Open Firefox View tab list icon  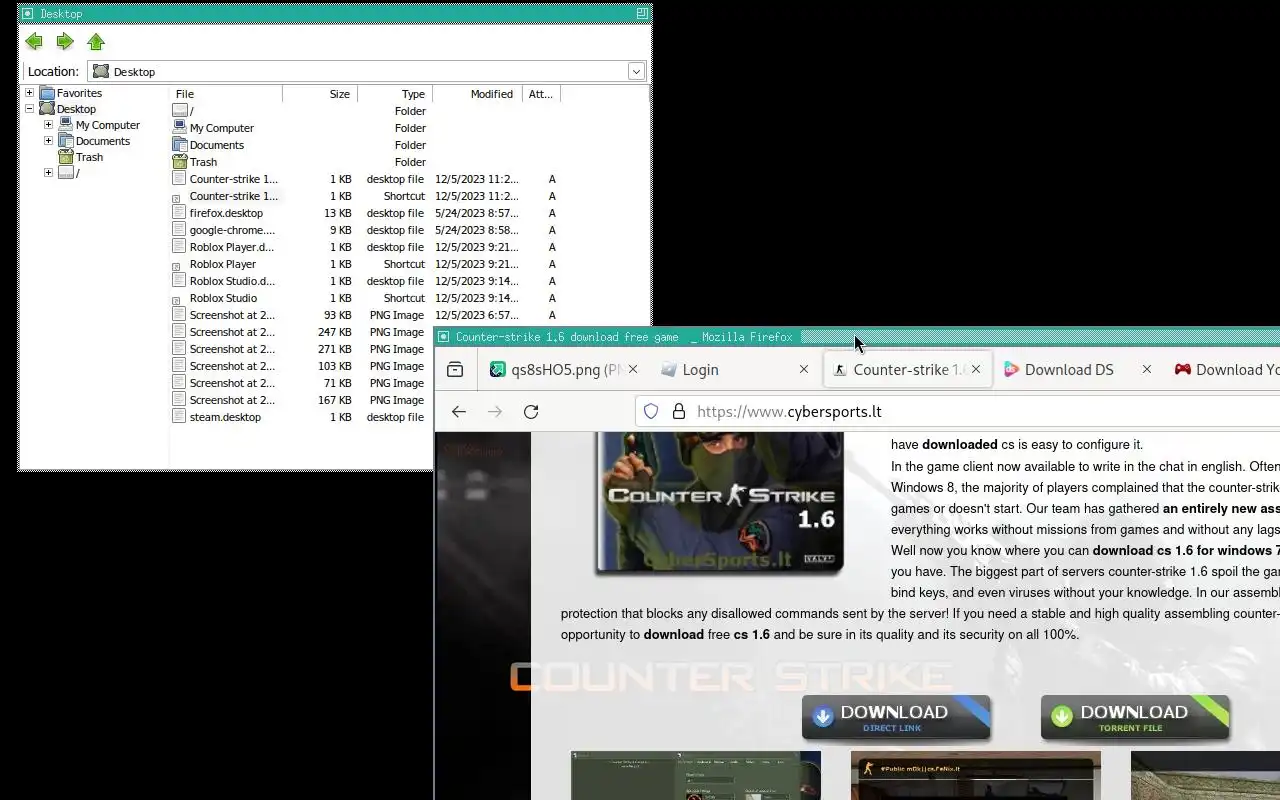click(455, 370)
